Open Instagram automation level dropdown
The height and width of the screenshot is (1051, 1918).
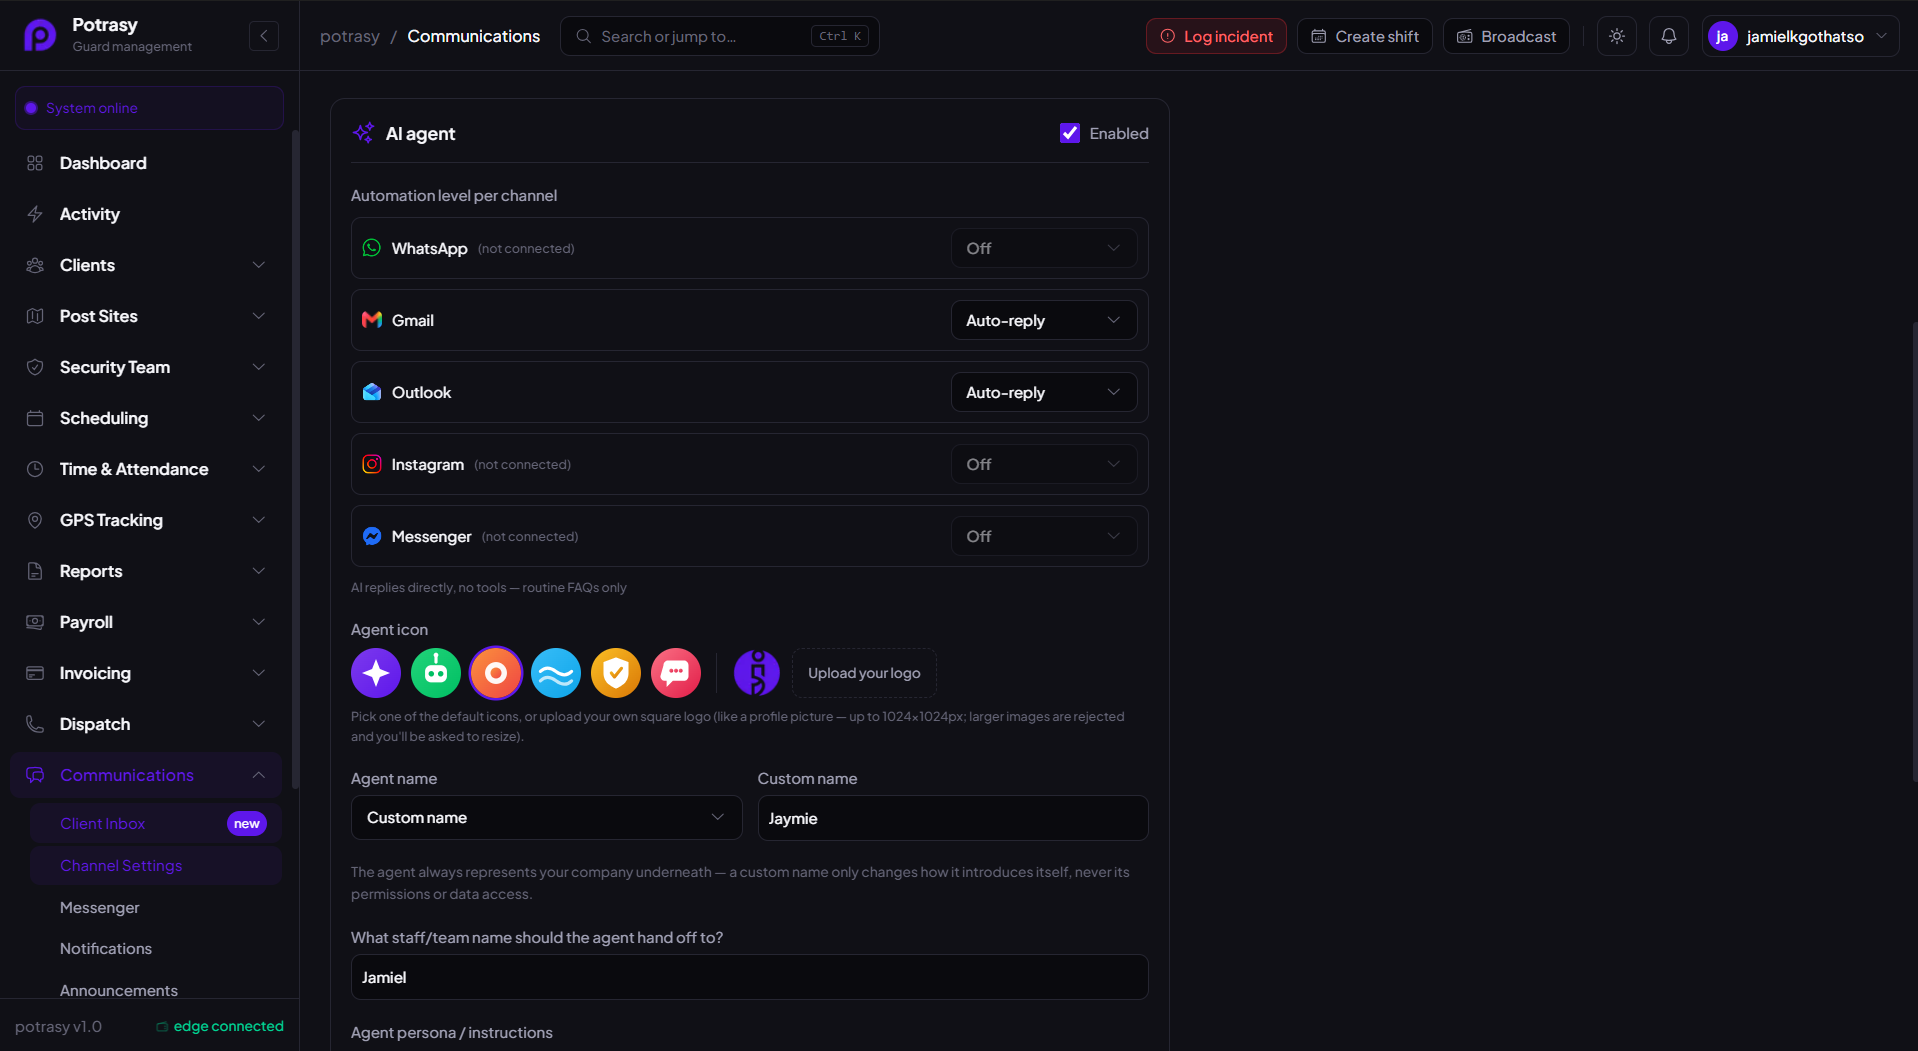[x=1044, y=464]
